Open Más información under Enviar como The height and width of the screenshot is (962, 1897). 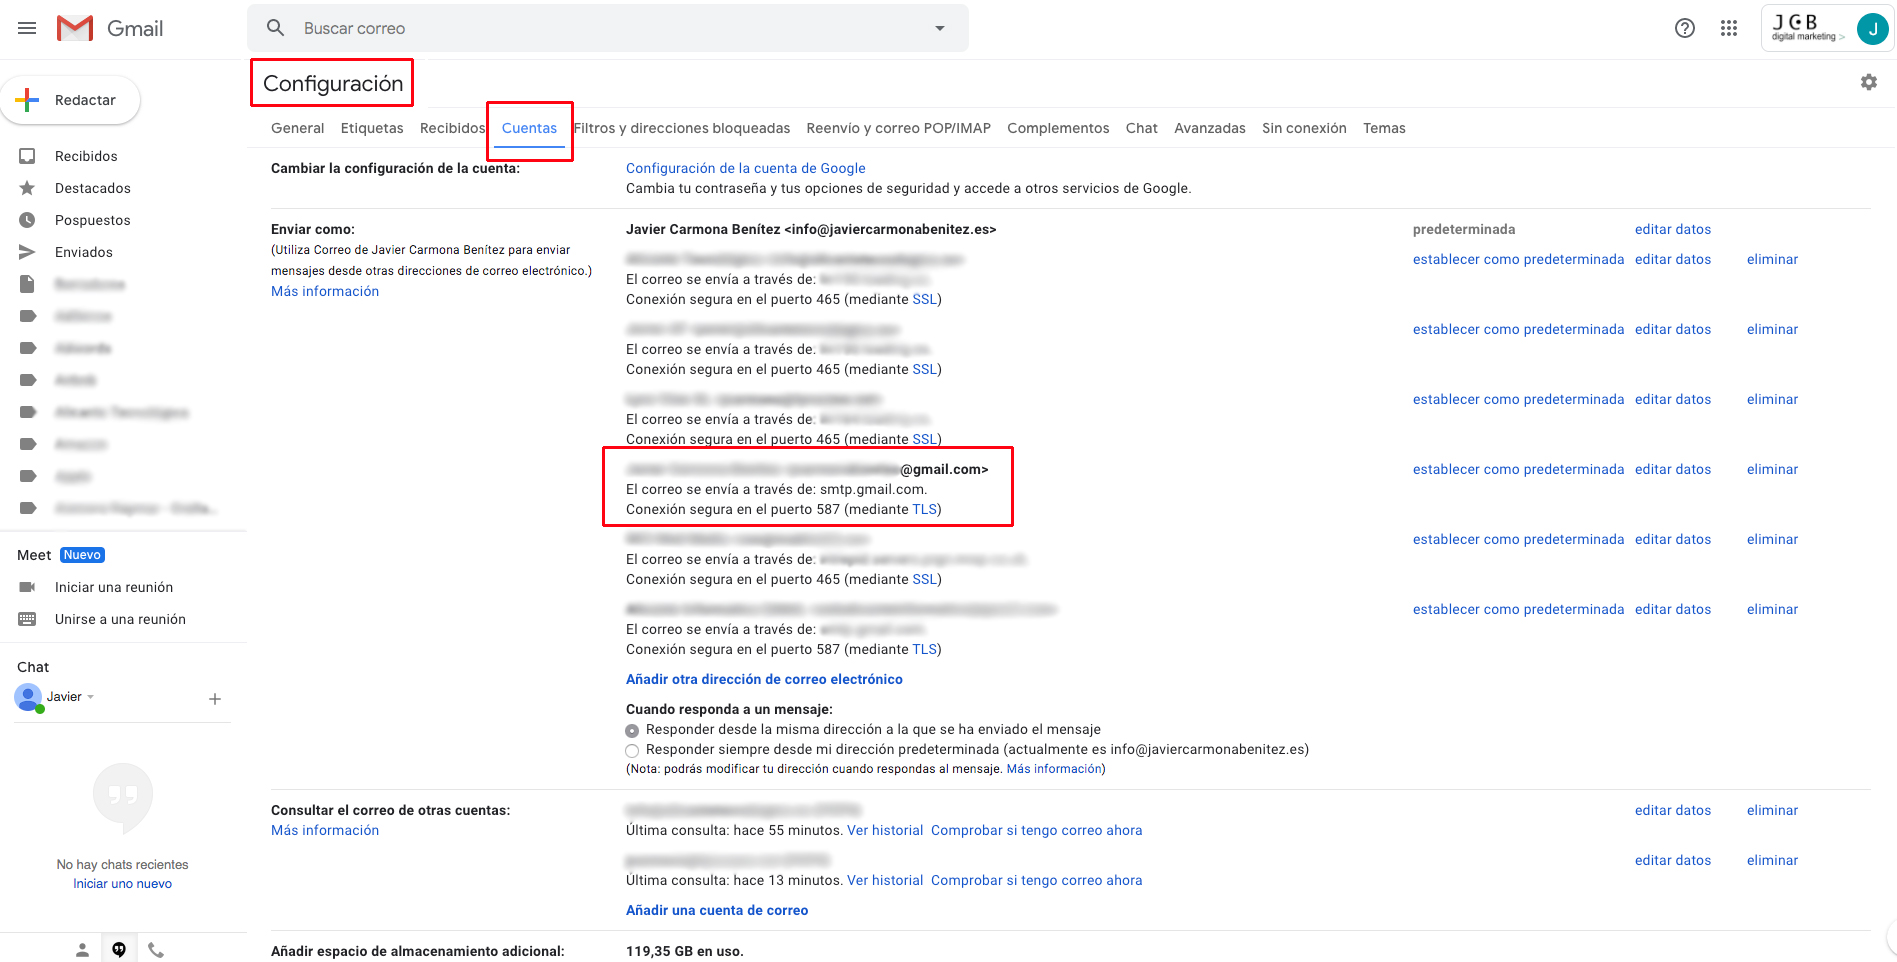click(325, 291)
